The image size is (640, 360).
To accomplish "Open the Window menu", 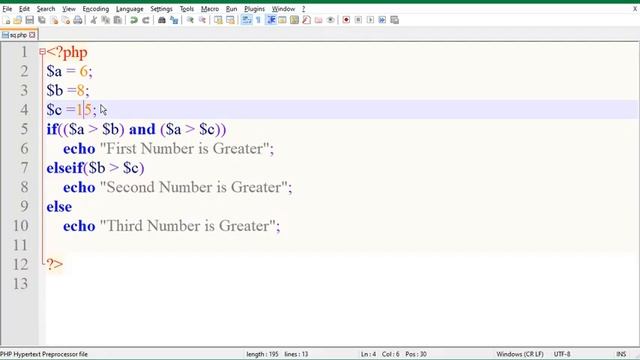I will 283,9.
